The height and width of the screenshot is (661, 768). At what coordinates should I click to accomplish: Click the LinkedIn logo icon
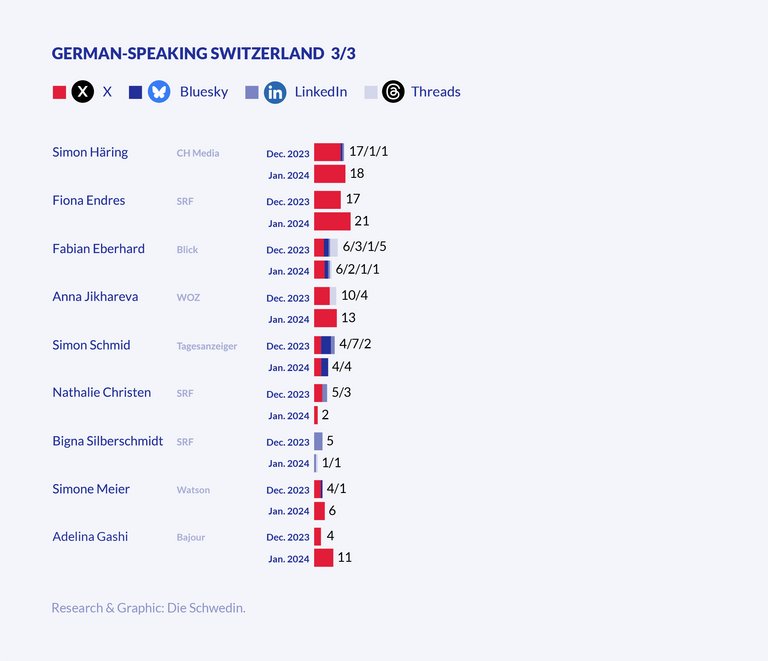pos(275,92)
